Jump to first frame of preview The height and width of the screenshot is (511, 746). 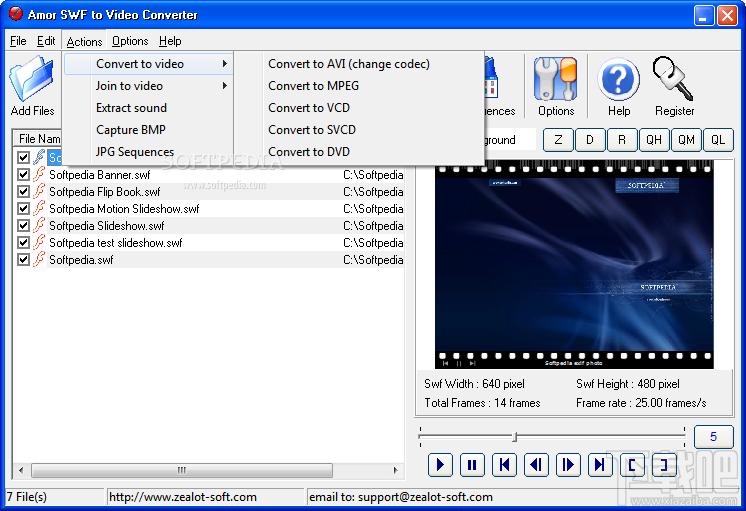pyautogui.click(x=504, y=464)
